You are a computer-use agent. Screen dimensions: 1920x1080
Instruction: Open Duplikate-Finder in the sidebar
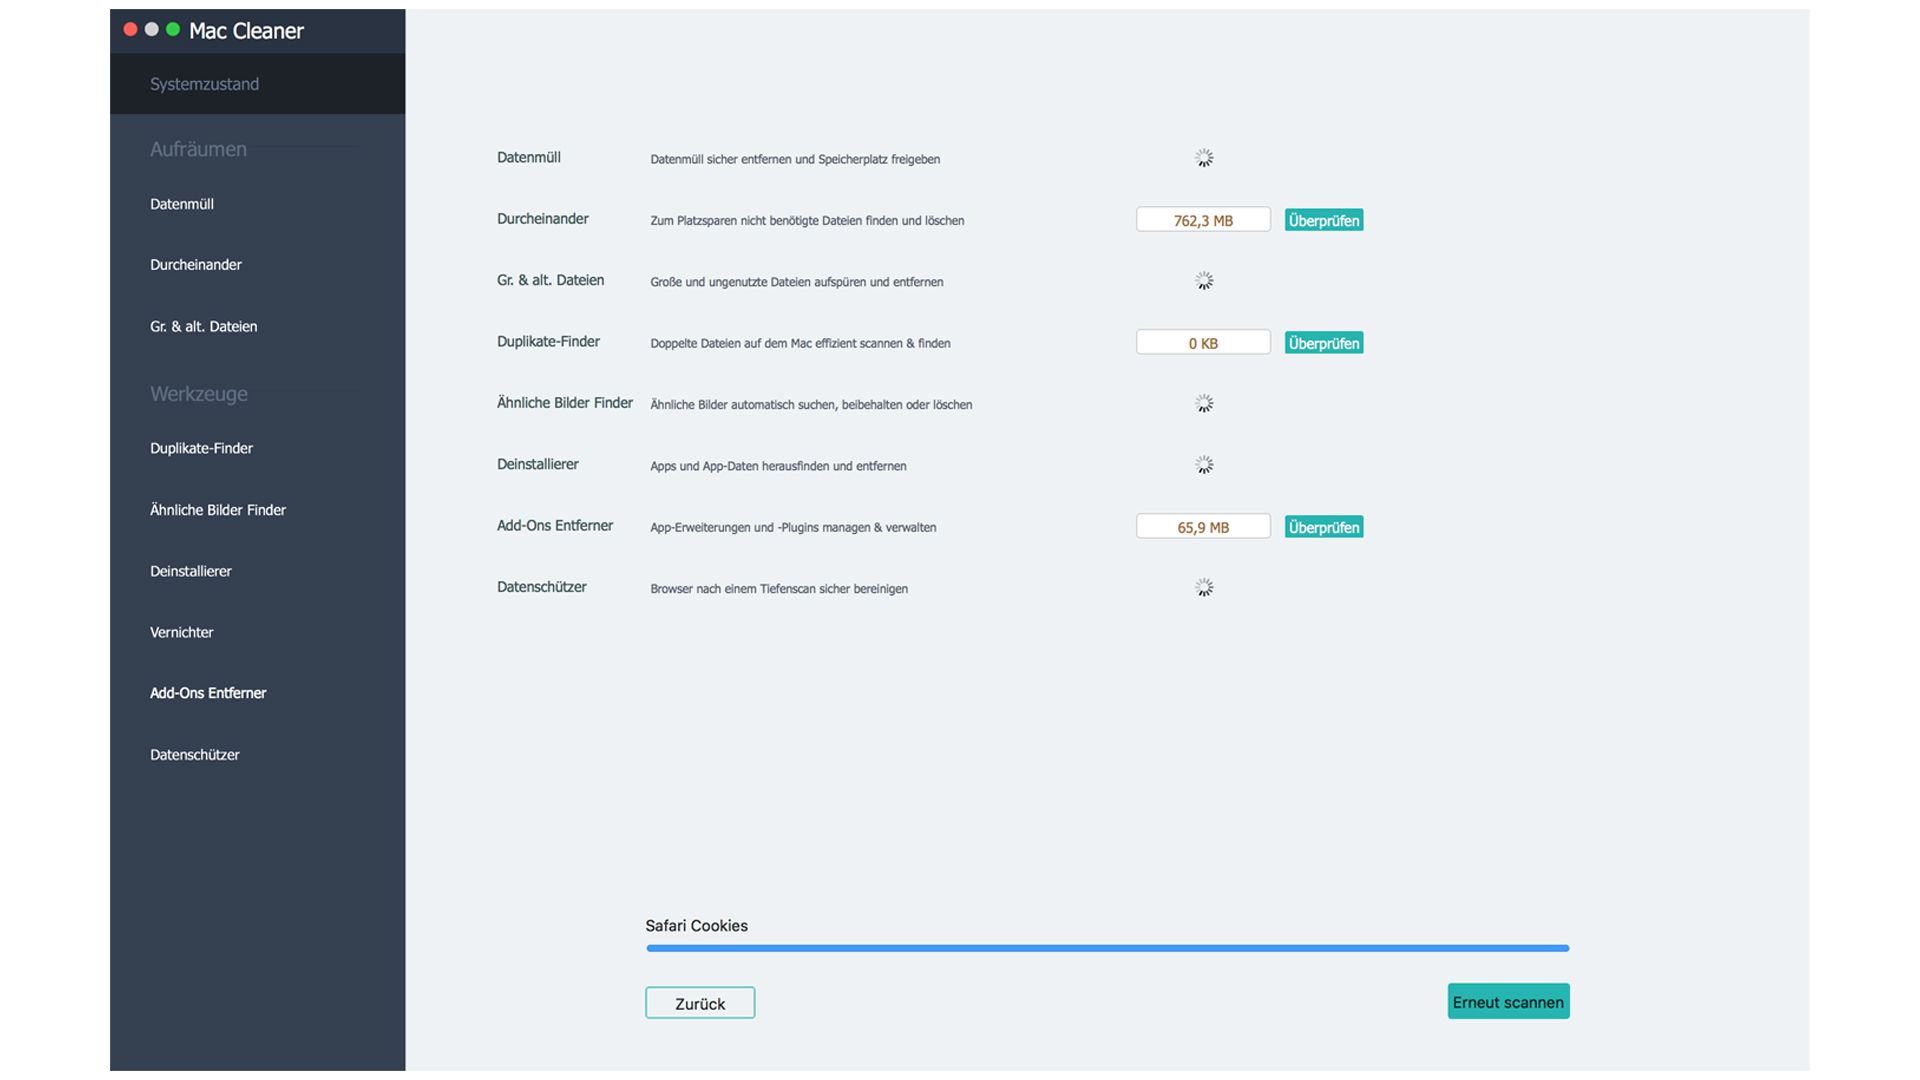201,448
